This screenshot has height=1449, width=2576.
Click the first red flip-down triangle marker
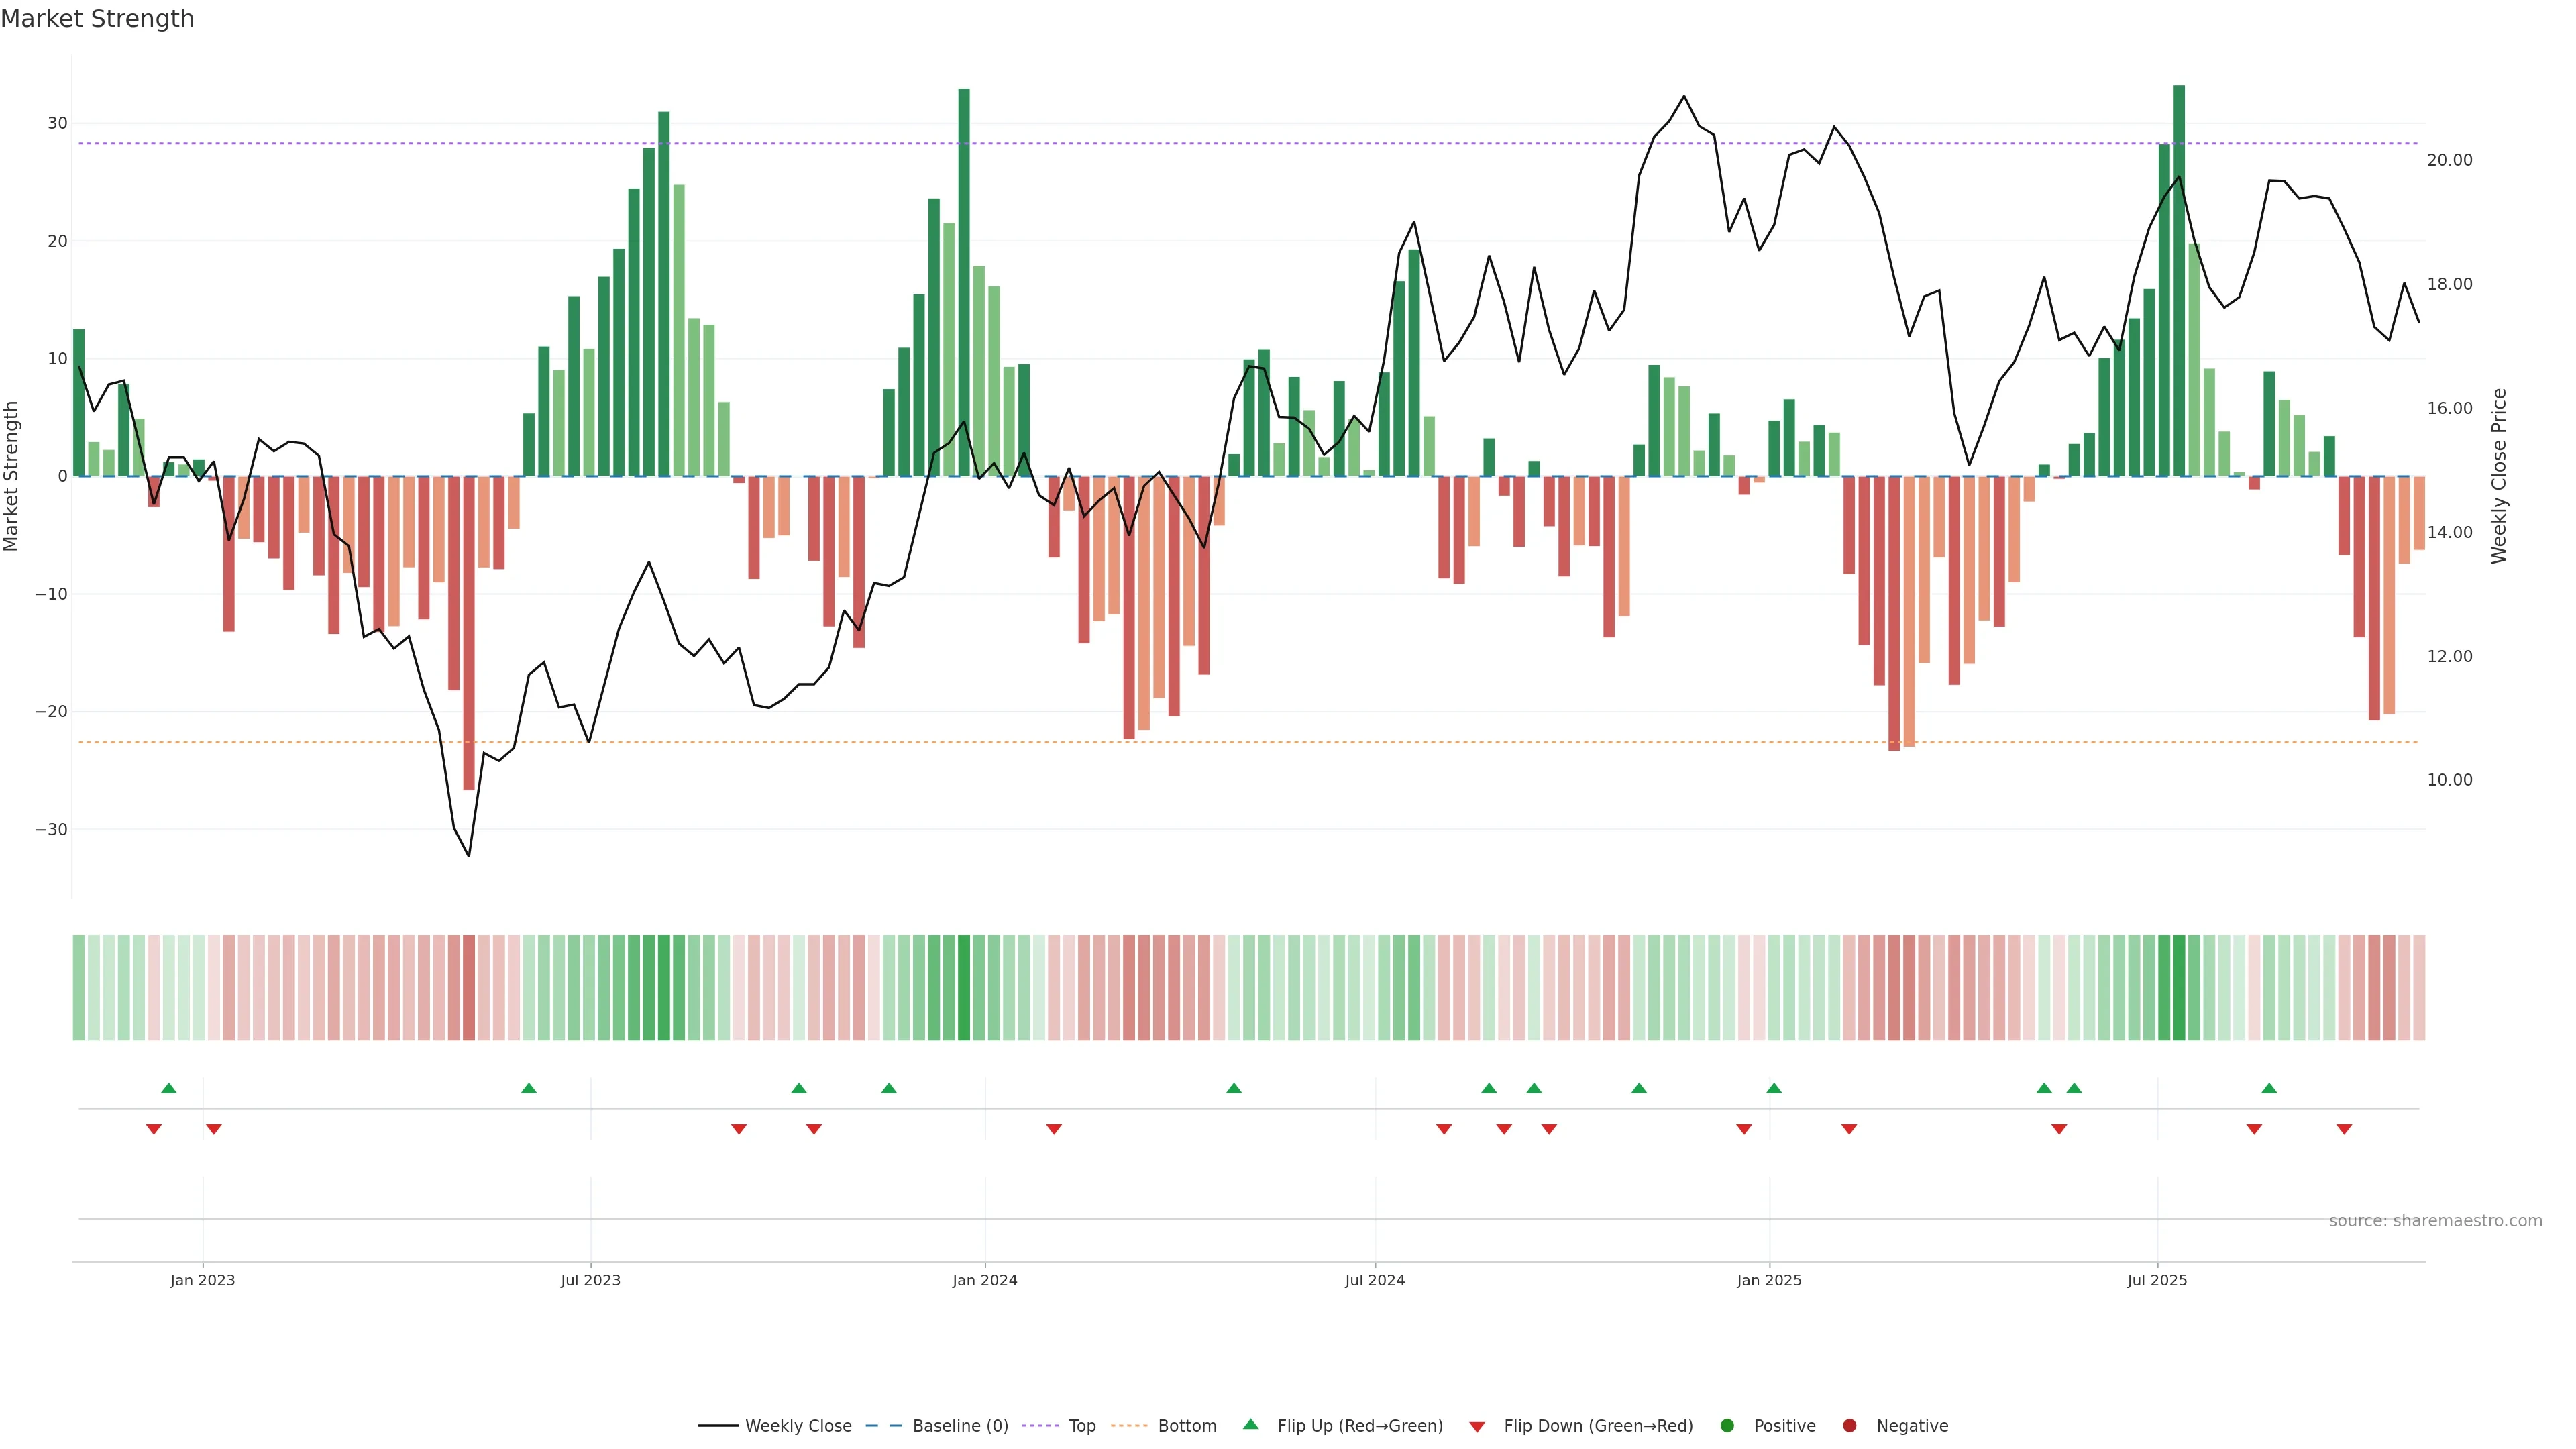(x=154, y=1129)
